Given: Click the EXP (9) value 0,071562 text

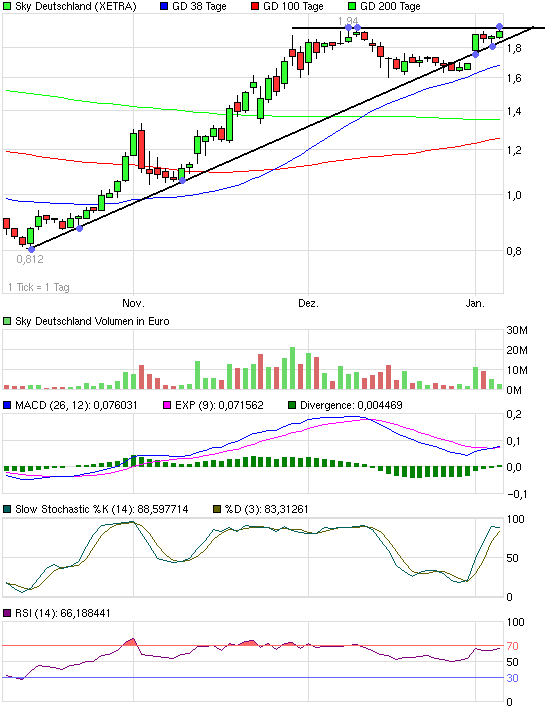Looking at the screenshot, I should coord(241,405).
